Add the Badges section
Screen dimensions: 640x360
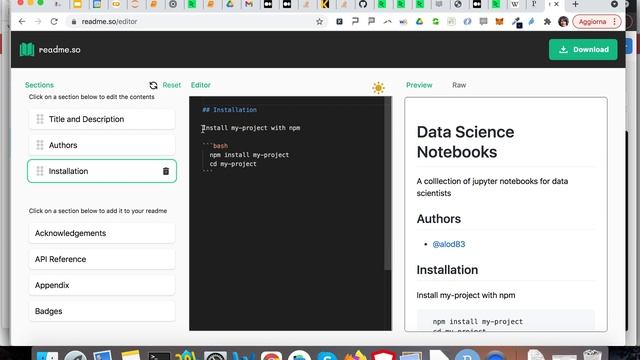coord(102,311)
